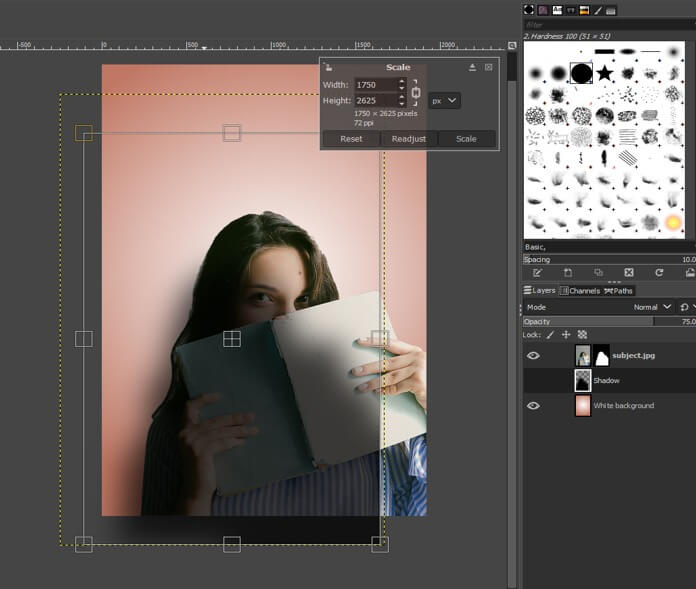Click the lock alpha checkerboard icon
Viewport: 696px width, 589px height.
click(582, 334)
